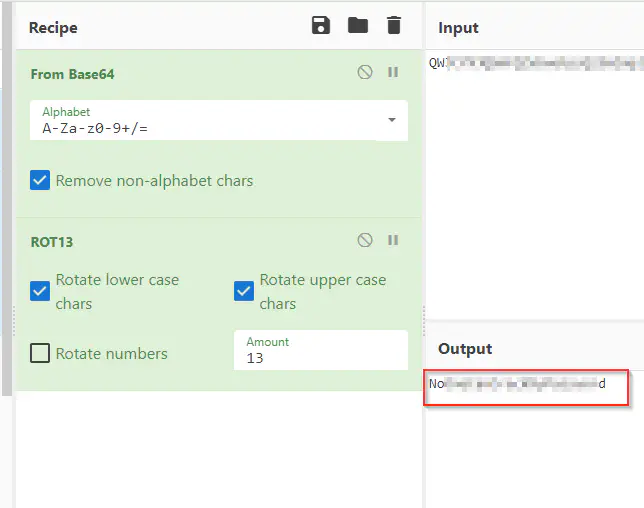
Task: Disable the From Base64 operation
Action: coord(365,73)
